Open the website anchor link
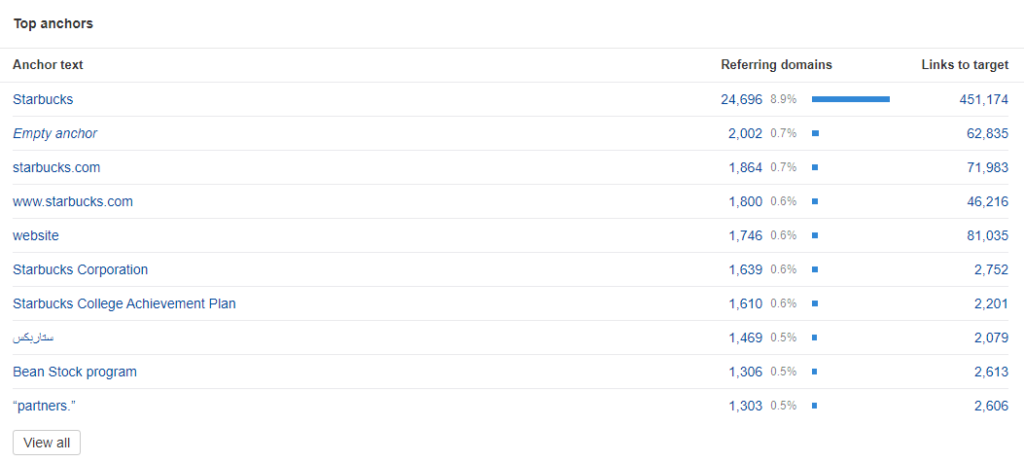 36,235
